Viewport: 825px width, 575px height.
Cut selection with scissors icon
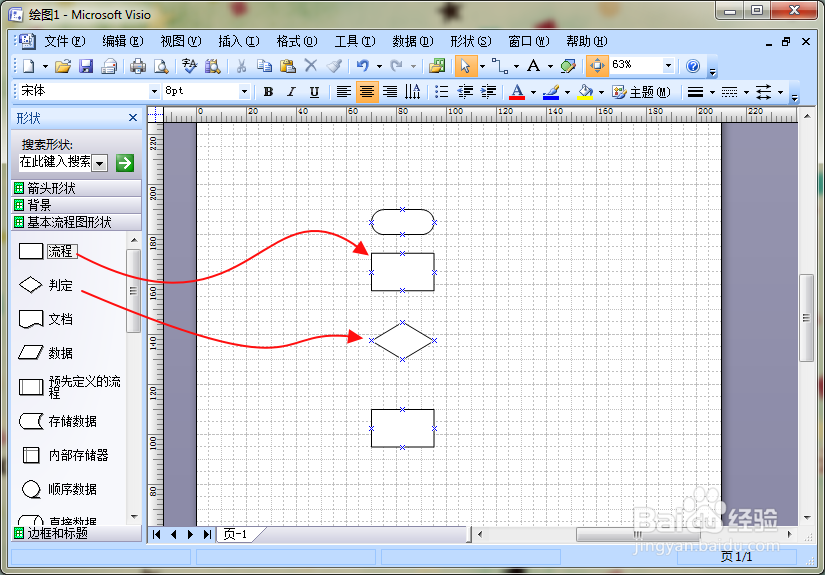[242, 66]
